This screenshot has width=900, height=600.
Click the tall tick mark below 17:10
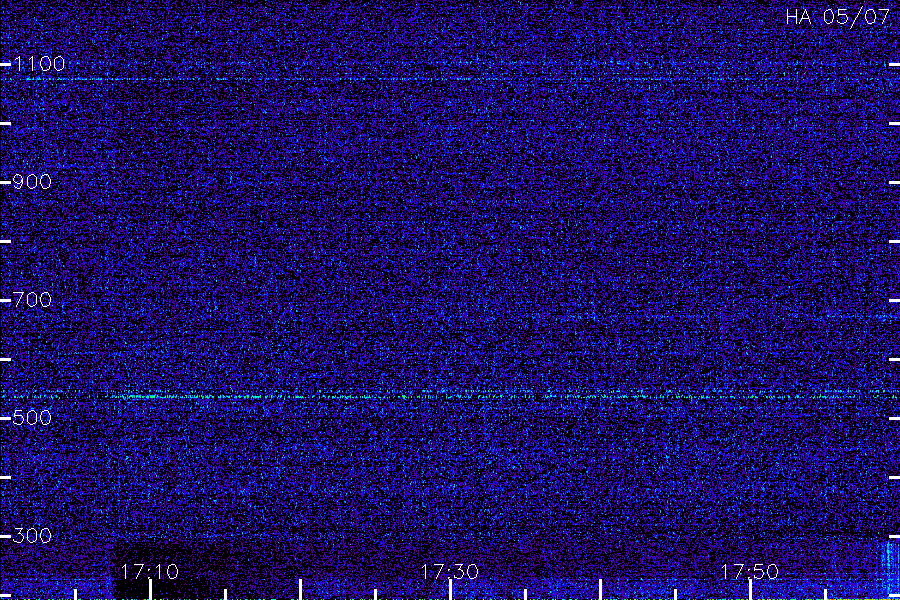[x=150, y=590]
